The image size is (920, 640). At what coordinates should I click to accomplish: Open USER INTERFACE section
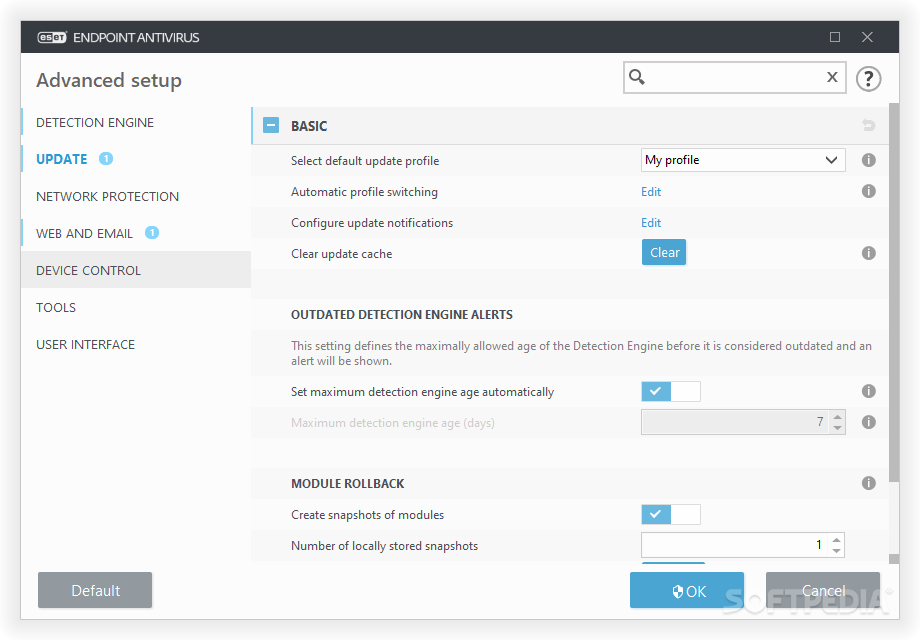[x=86, y=344]
